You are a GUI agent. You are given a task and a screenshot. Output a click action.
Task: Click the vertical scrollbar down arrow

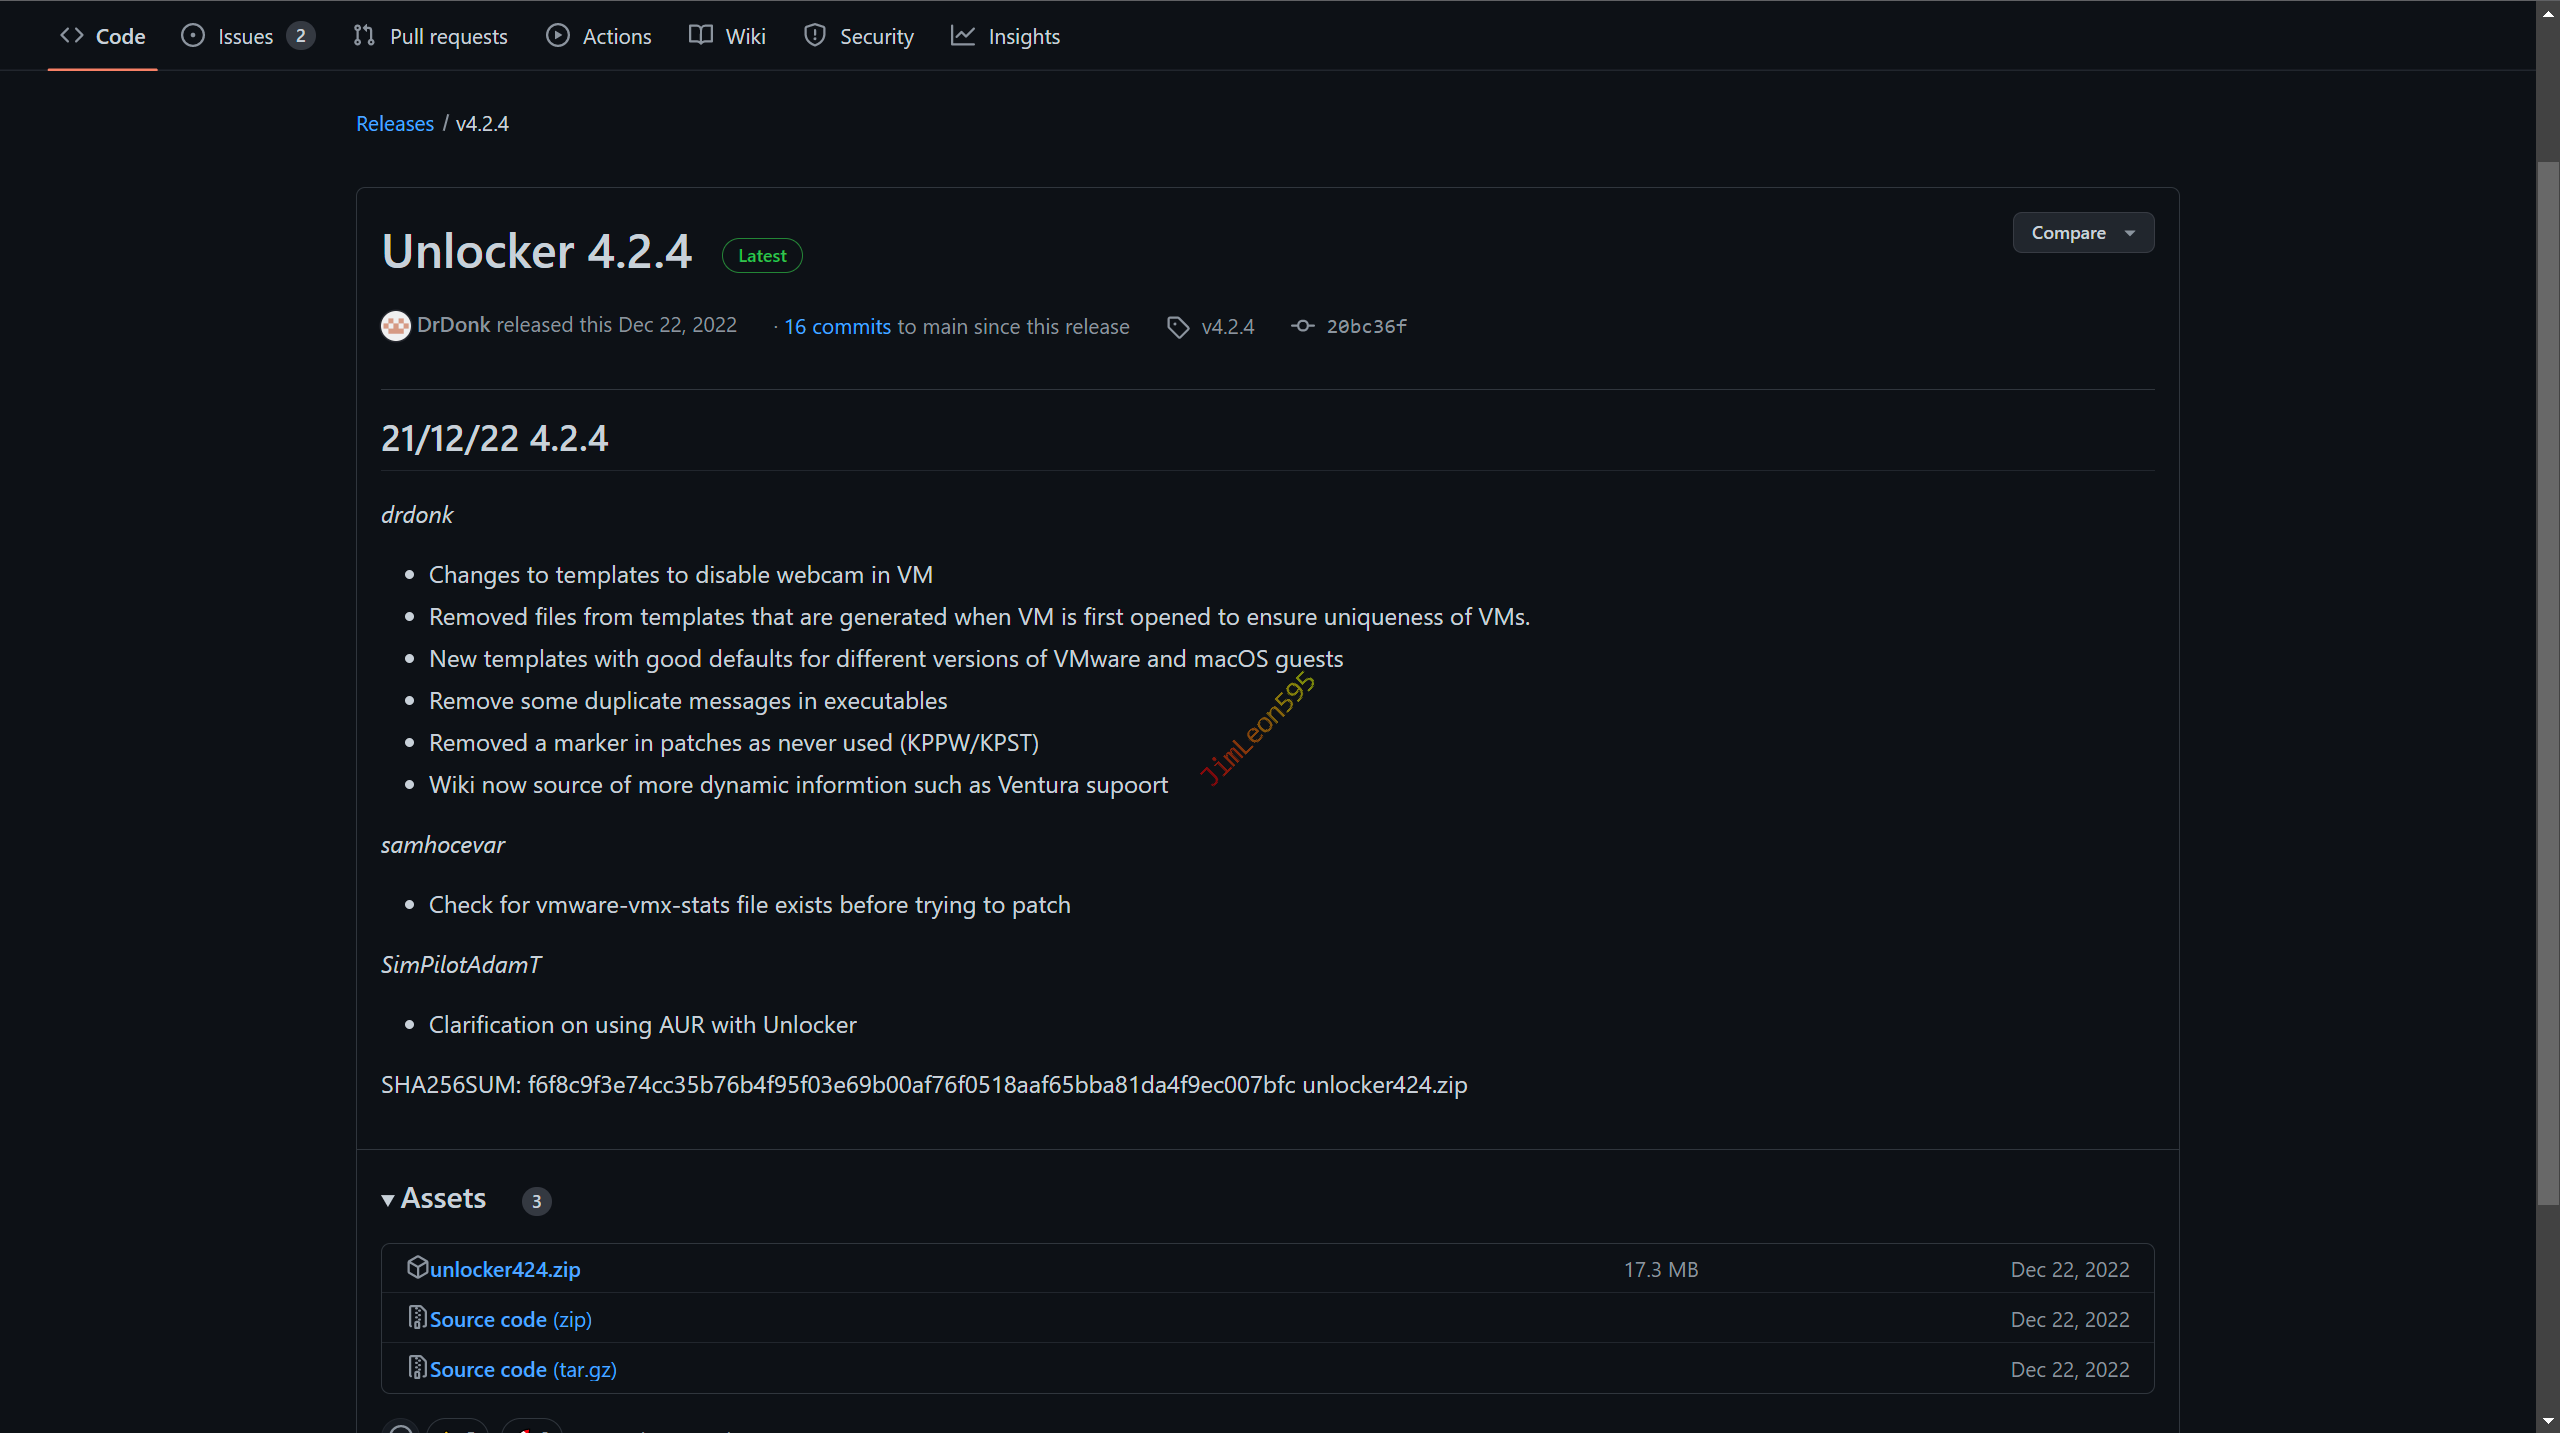point(2547,1421)
